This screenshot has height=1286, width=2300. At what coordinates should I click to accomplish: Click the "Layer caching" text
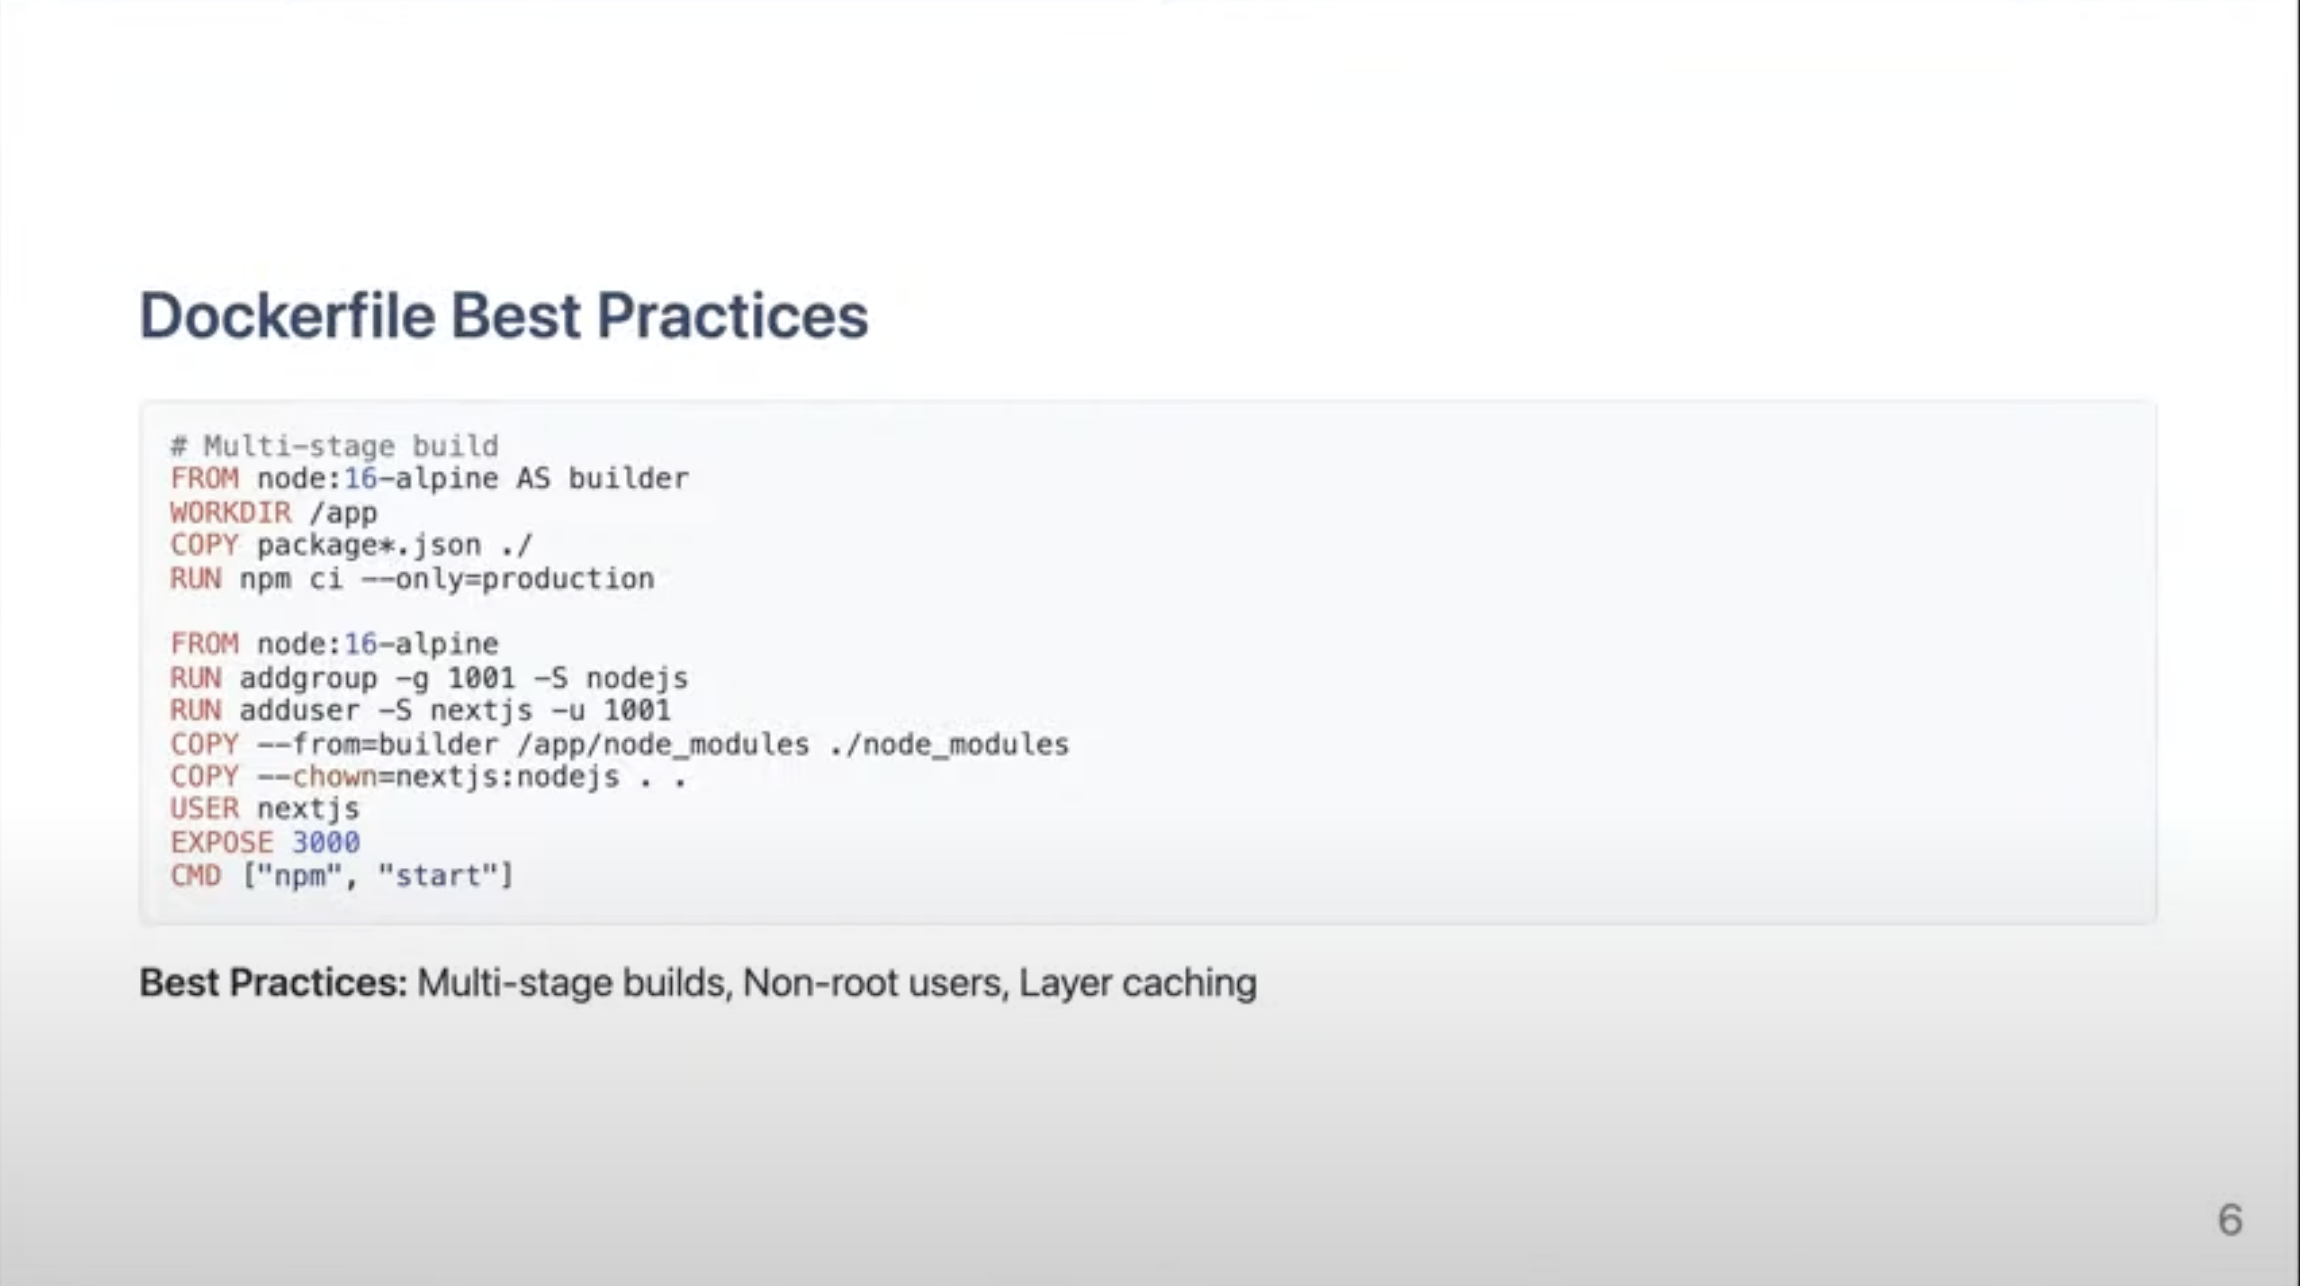tap(1138, 983)
